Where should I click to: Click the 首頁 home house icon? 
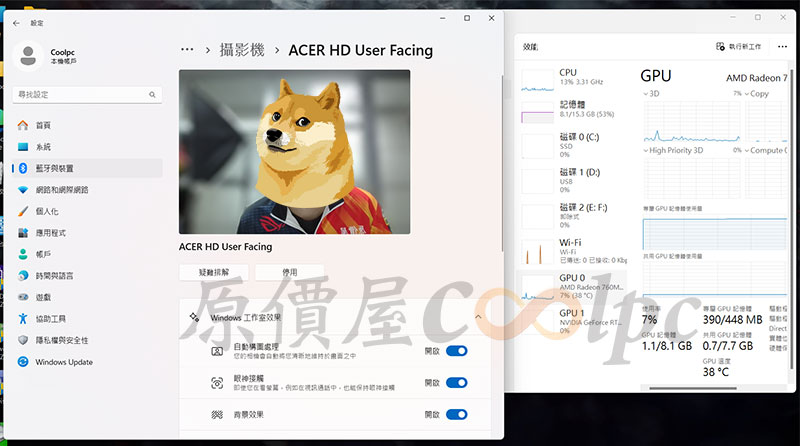click(x=23, y=125)
